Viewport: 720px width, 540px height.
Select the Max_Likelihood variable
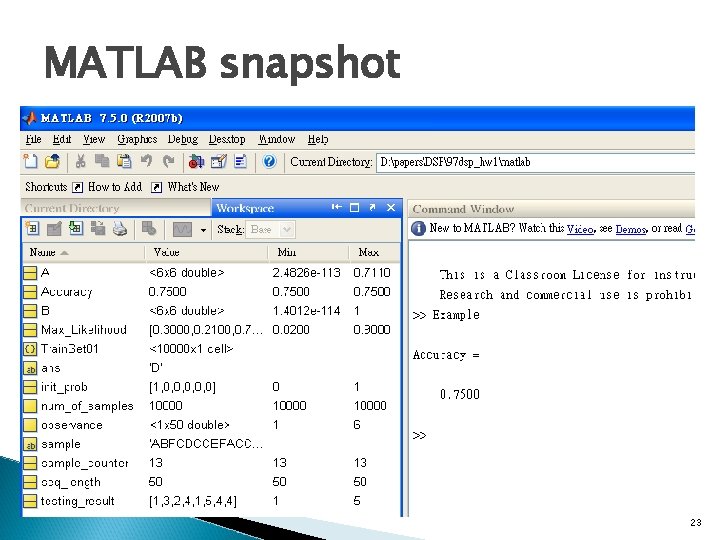coord(211,330)
